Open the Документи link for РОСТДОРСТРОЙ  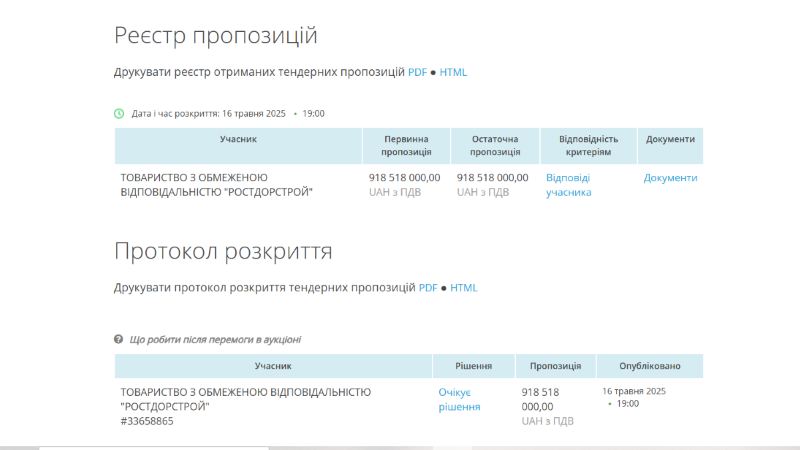click(670, 178)
